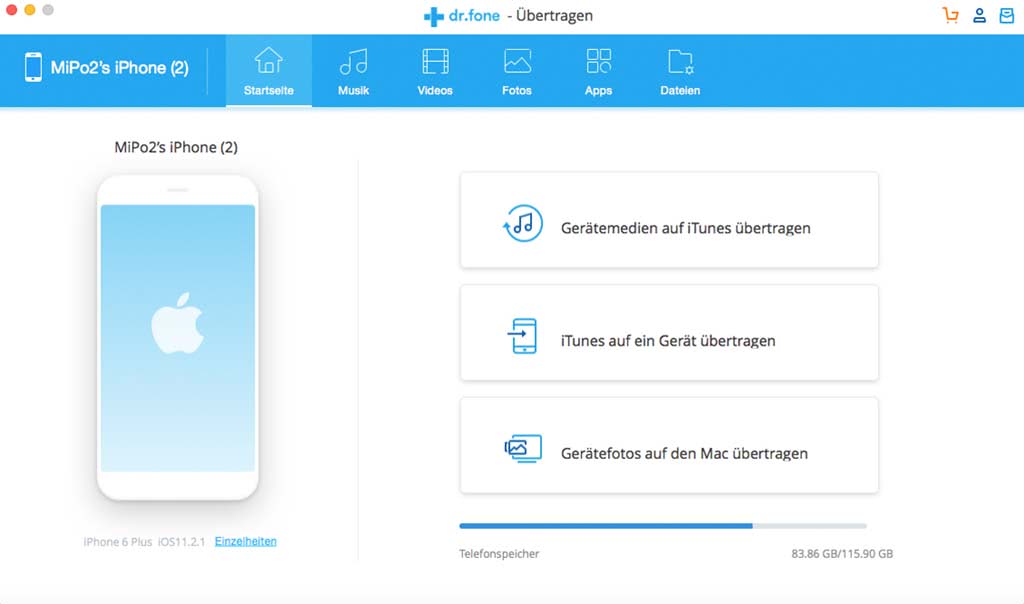1024x604 pixels.
Task: Click the user account icon
Action: click(x=979, y=14)
